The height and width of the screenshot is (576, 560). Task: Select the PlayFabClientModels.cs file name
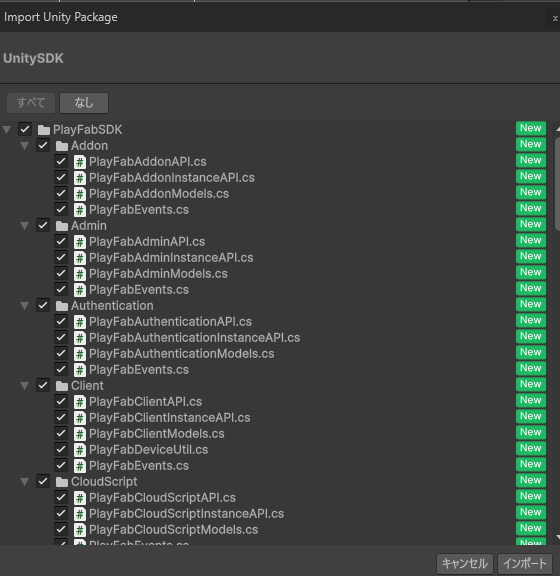pos(157,434)
